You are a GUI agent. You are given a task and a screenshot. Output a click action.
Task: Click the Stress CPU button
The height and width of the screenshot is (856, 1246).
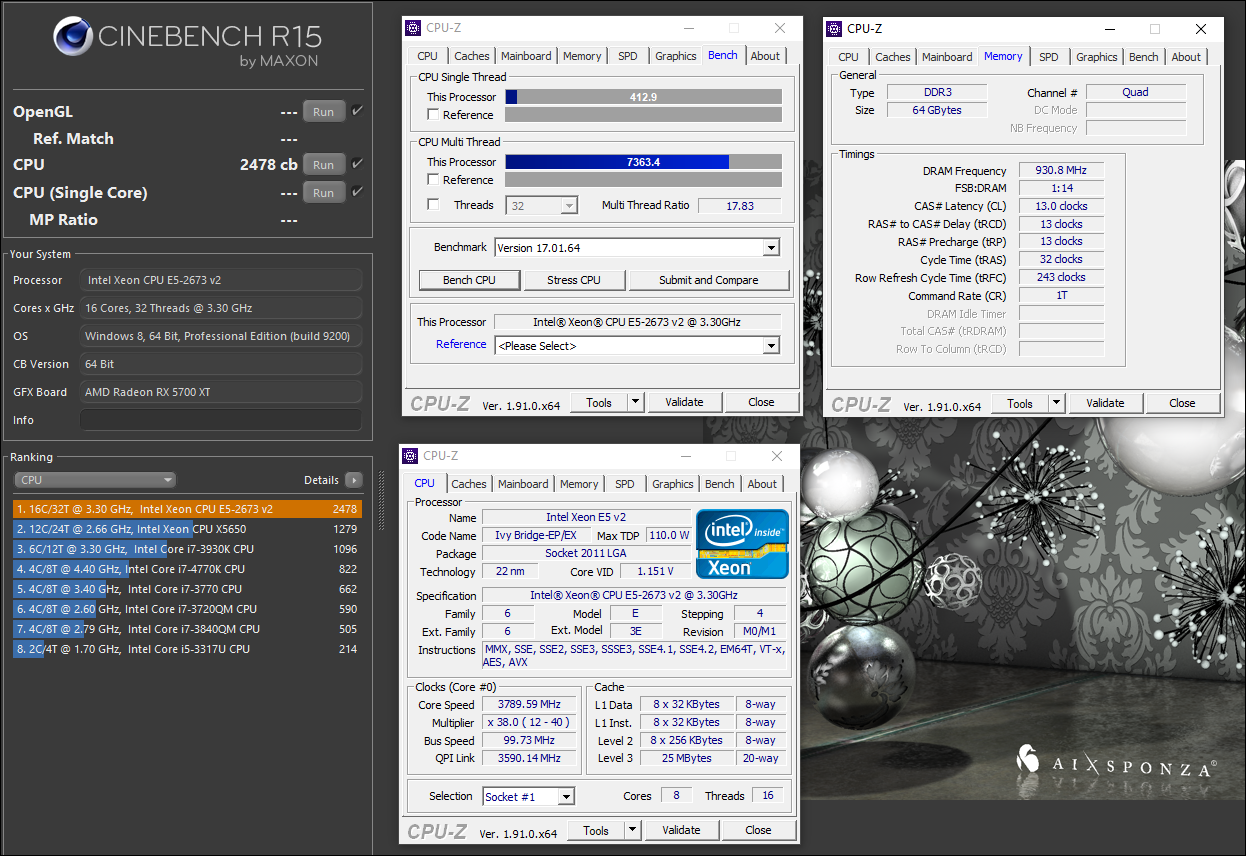(574, 280)
